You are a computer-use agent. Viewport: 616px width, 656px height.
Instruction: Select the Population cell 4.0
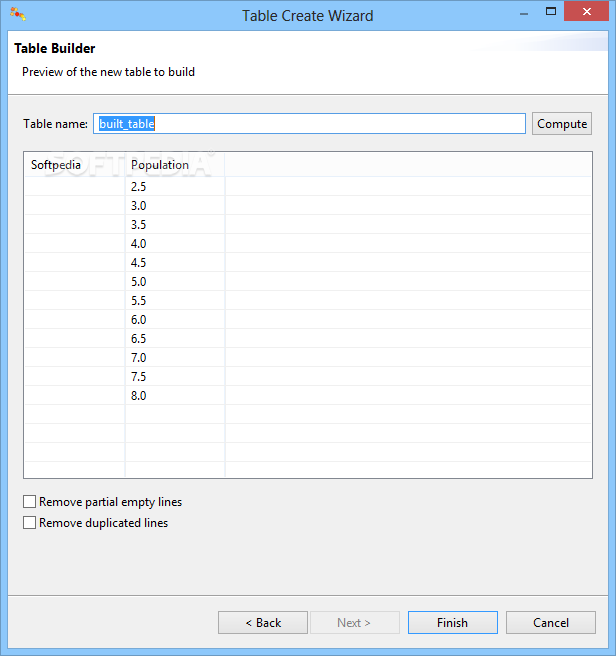tap(175, 243)
